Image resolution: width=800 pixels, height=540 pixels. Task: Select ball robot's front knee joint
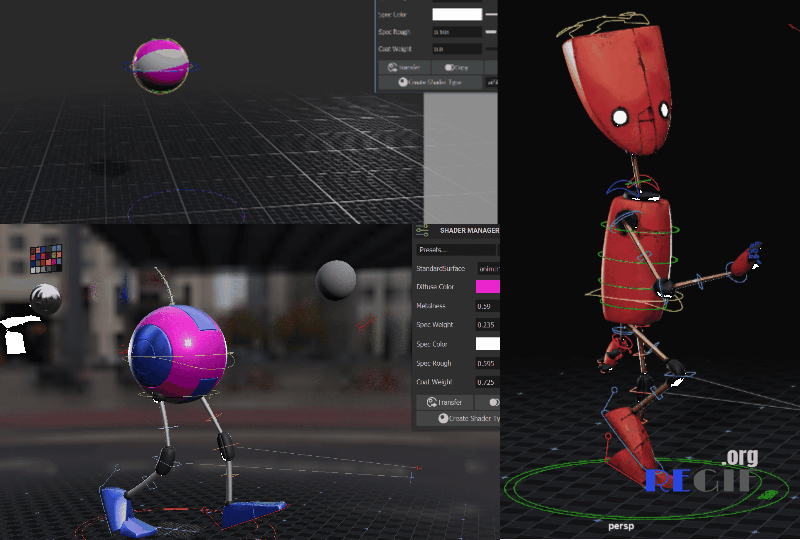(226, 447)
